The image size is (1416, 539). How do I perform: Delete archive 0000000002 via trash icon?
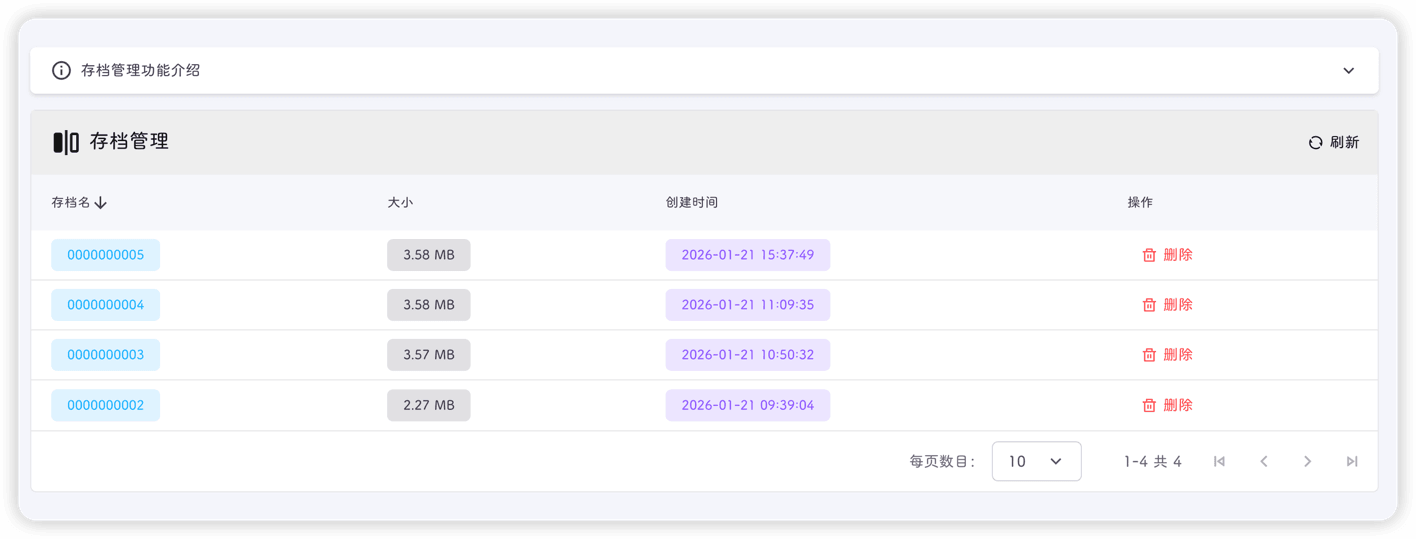1149,405
